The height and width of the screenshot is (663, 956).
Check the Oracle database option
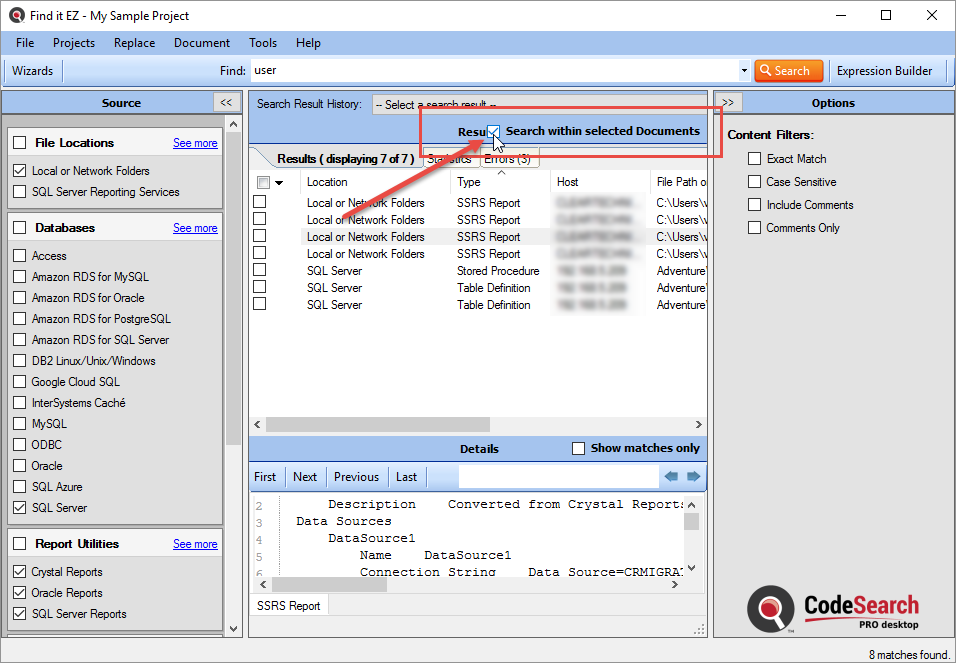click(x=20, y=465)
